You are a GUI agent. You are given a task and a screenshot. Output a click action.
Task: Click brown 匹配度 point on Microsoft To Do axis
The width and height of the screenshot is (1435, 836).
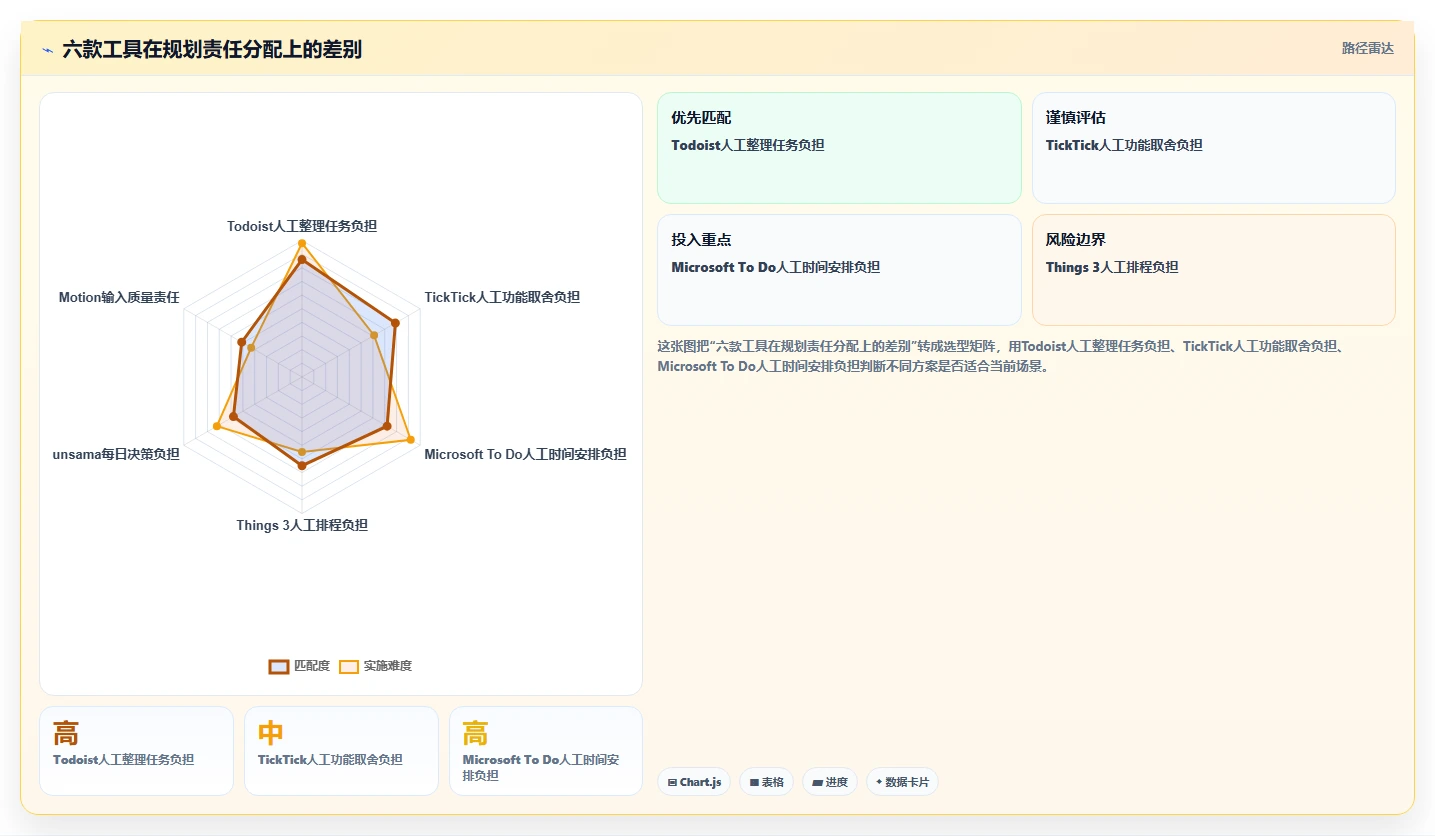click(387, 426)
